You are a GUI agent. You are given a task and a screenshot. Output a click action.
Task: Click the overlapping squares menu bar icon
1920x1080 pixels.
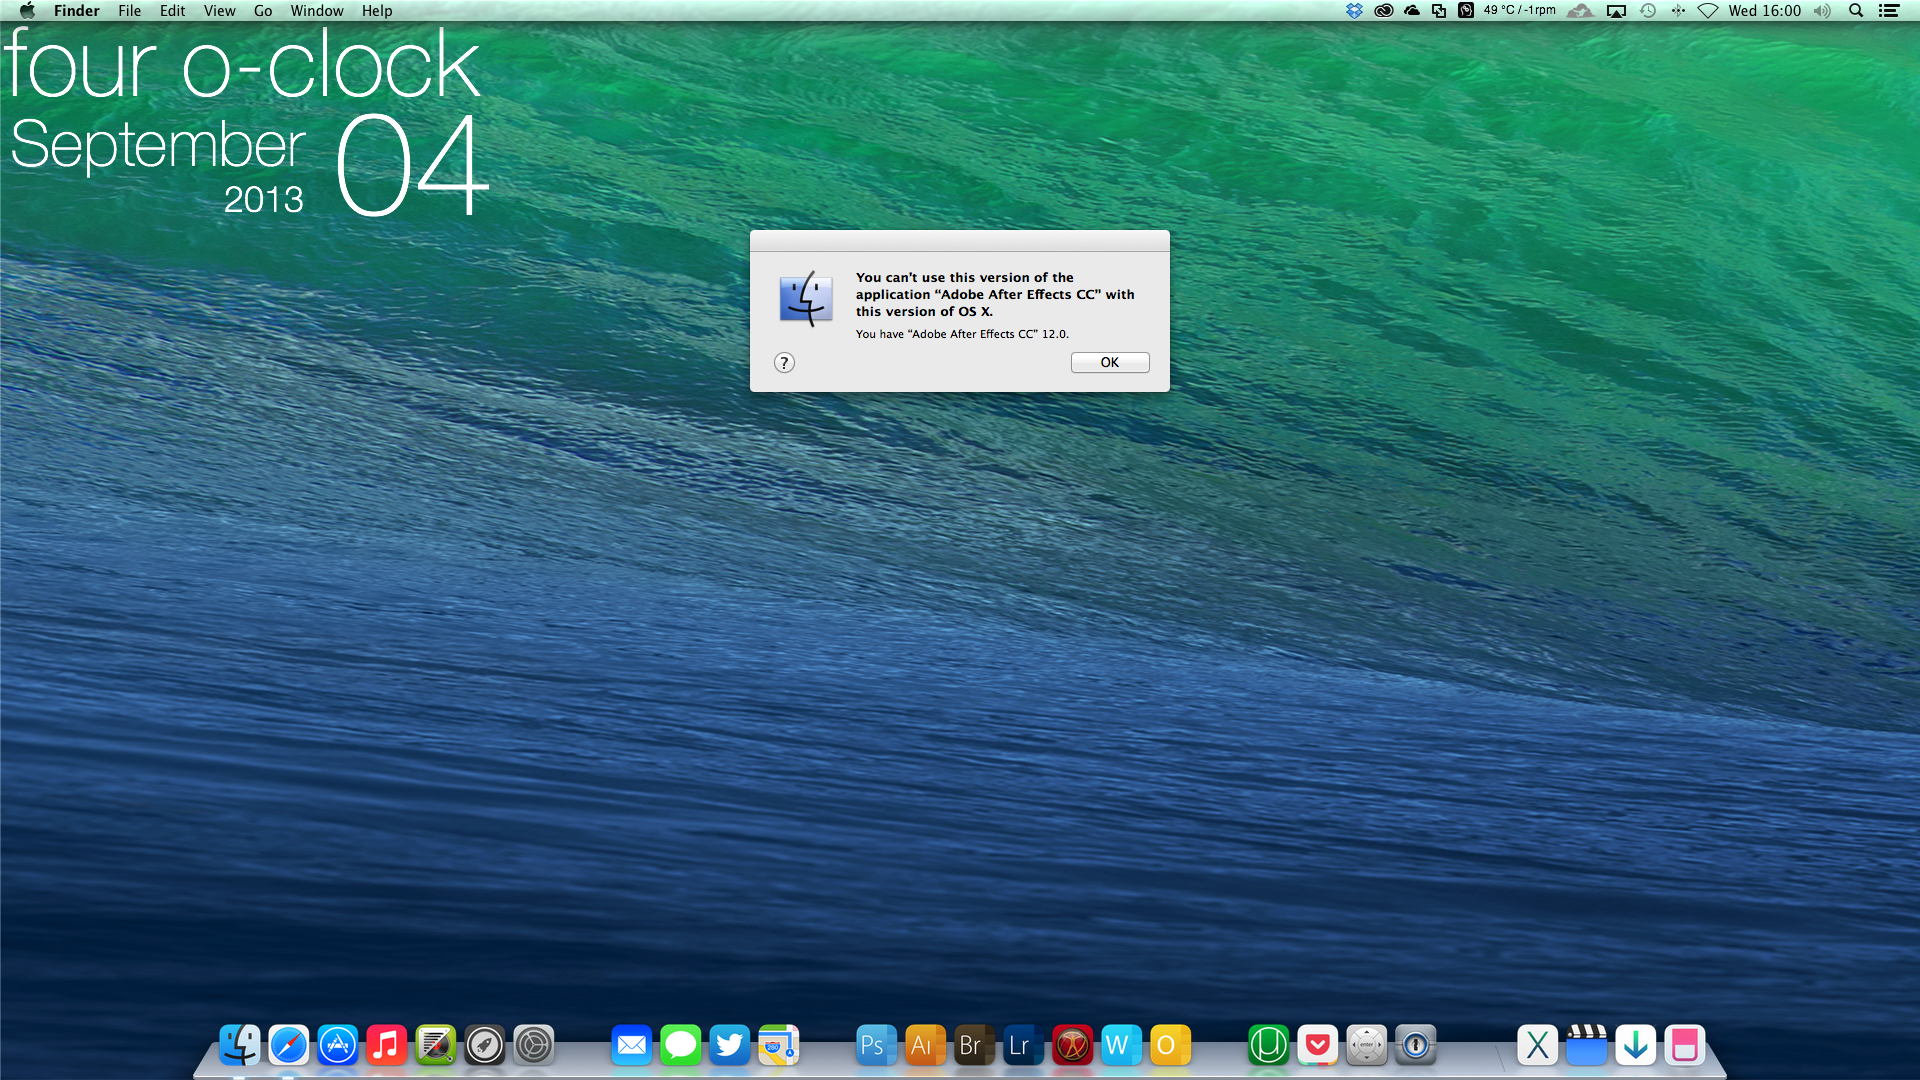pos(1439,11)
